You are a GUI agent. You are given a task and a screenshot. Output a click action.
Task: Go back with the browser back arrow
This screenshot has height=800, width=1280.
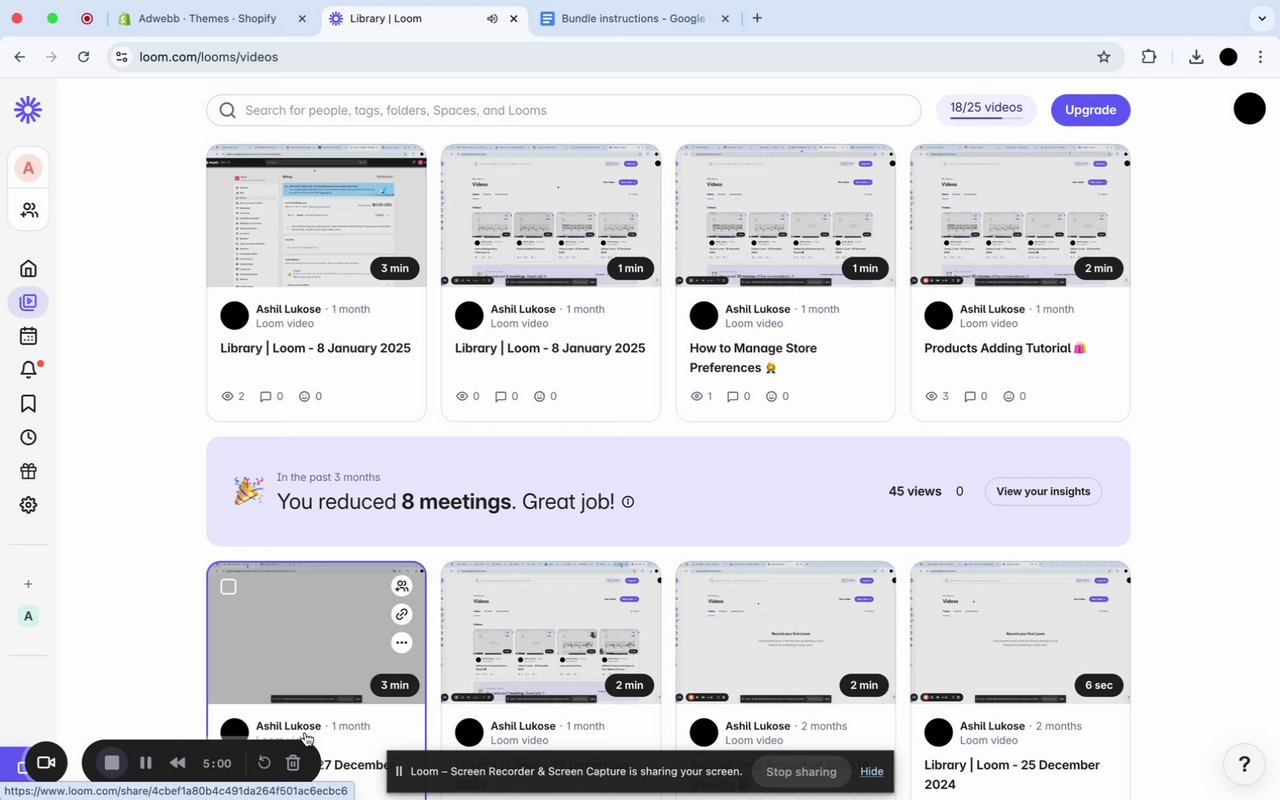pos(20,57)
